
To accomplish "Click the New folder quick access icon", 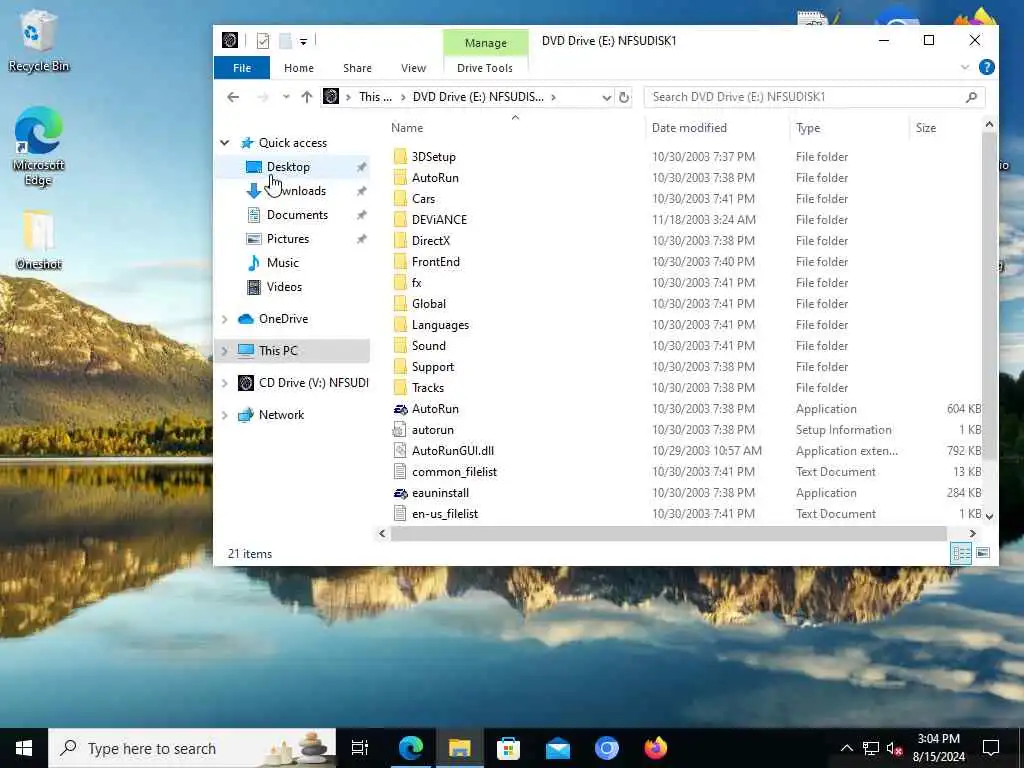I will pos(285,41).
